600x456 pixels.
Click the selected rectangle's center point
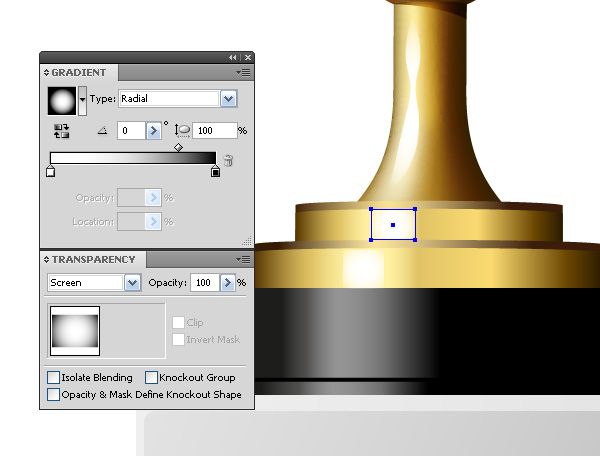point(393,225)
